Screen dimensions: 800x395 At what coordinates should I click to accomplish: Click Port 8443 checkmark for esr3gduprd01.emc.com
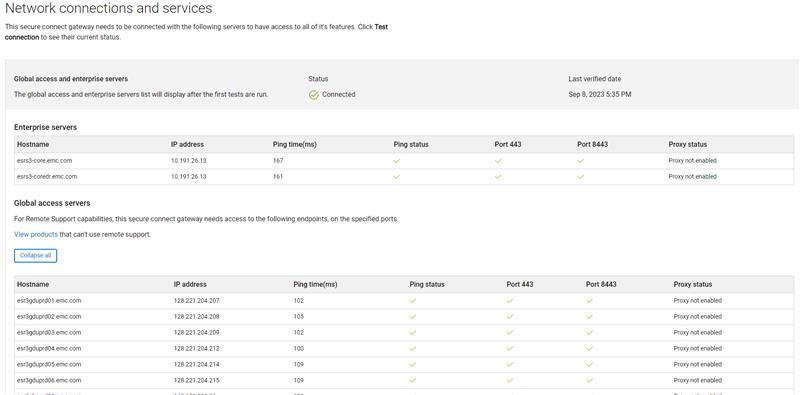click(589, 301)
